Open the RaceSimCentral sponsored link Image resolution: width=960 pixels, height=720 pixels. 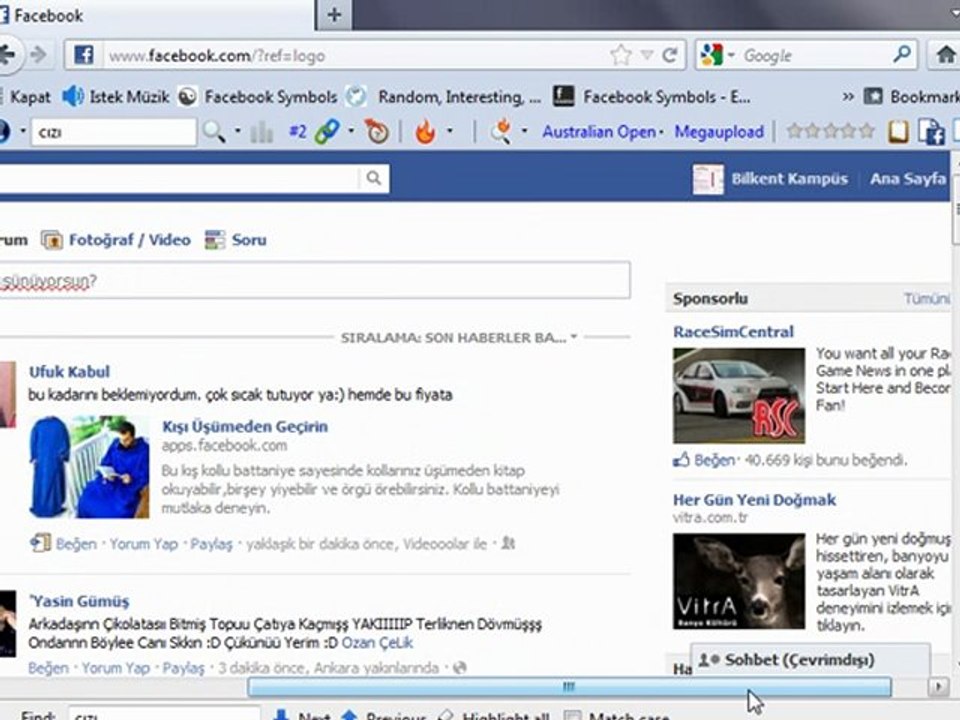(733, 332)
